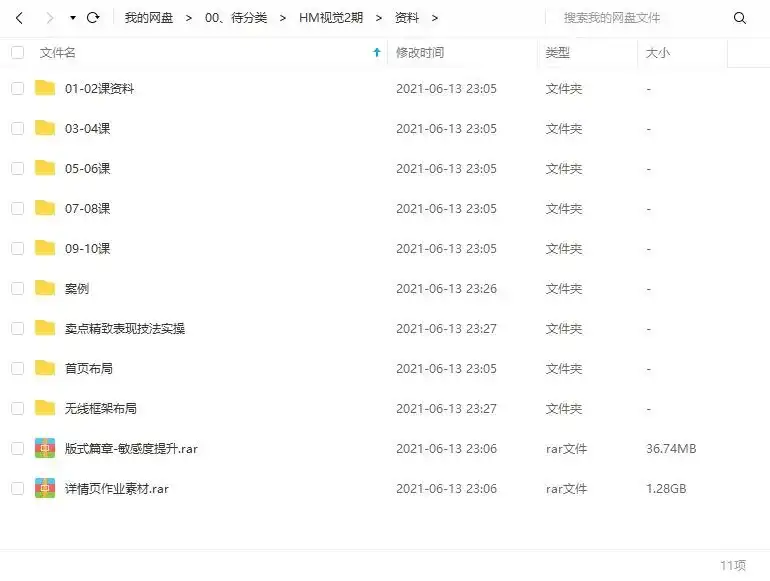Click the 01-02课资料 folder icon

[x=45, y=88]
